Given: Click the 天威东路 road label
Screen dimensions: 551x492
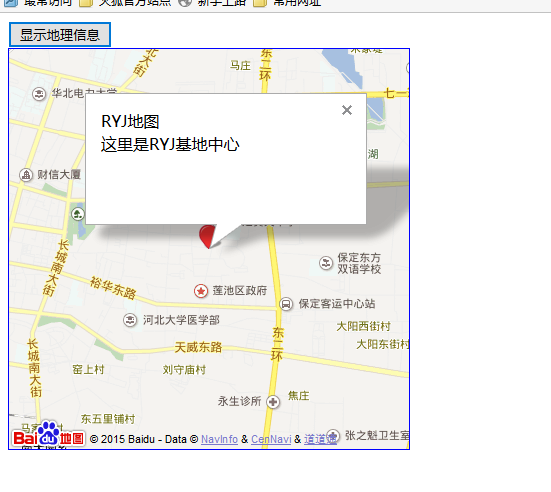Looking at the screenshot, I should tap(198, 347).
